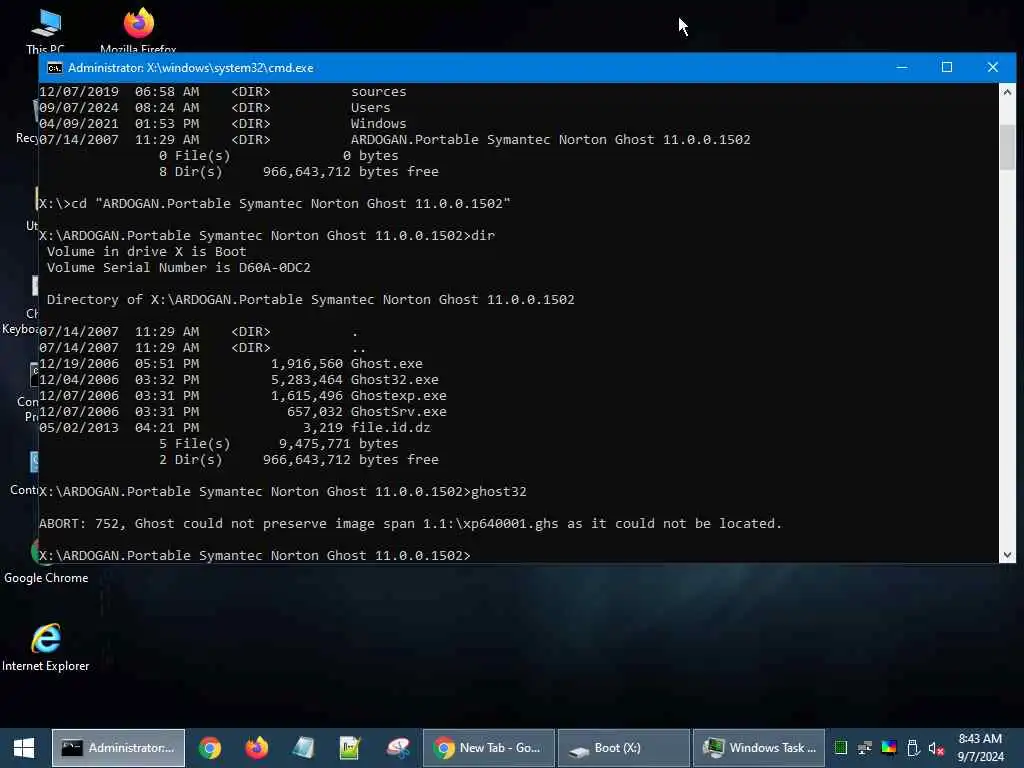
Task: Close the cmd.exe window
Action: pos(993,67)
